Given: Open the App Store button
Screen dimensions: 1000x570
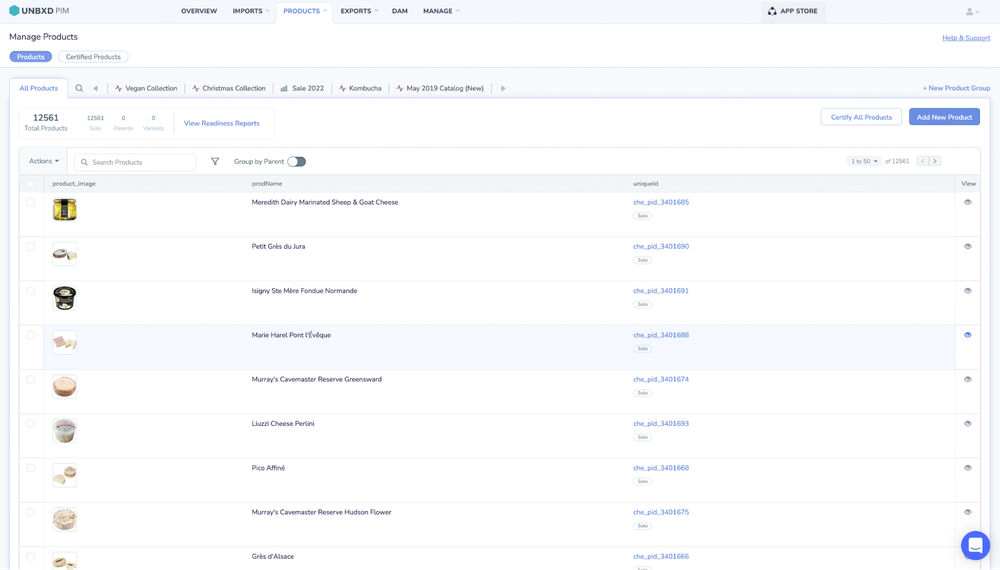Looking at the screenshot, I should [793, 11].
